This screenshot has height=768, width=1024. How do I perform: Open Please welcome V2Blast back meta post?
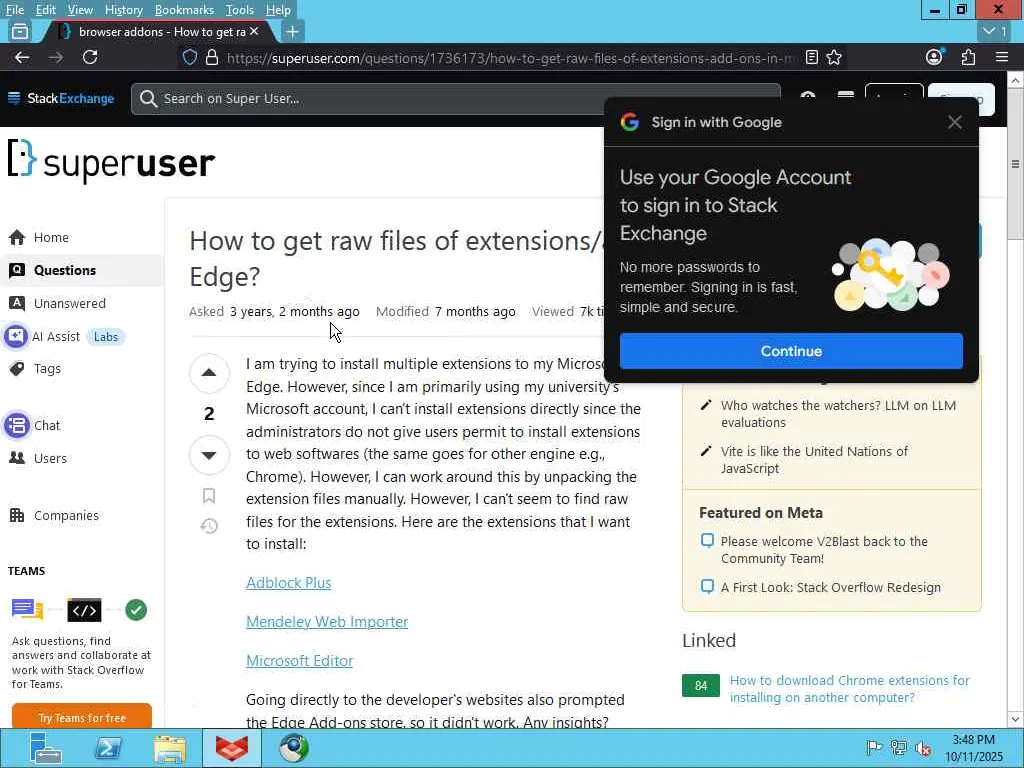point(824,550)
